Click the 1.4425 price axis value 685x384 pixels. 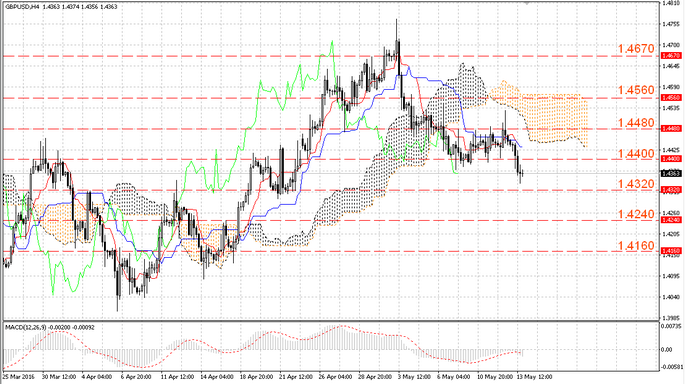click(x=671, y=150)
